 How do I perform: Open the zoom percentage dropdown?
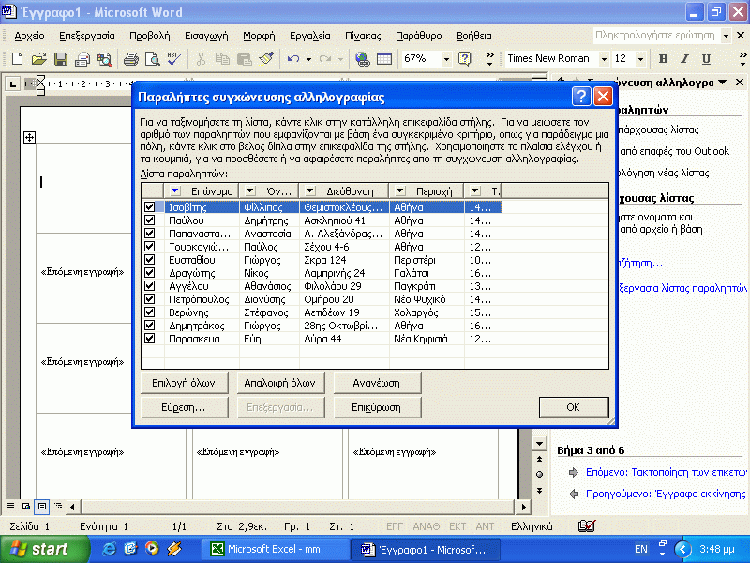(446, 59)
